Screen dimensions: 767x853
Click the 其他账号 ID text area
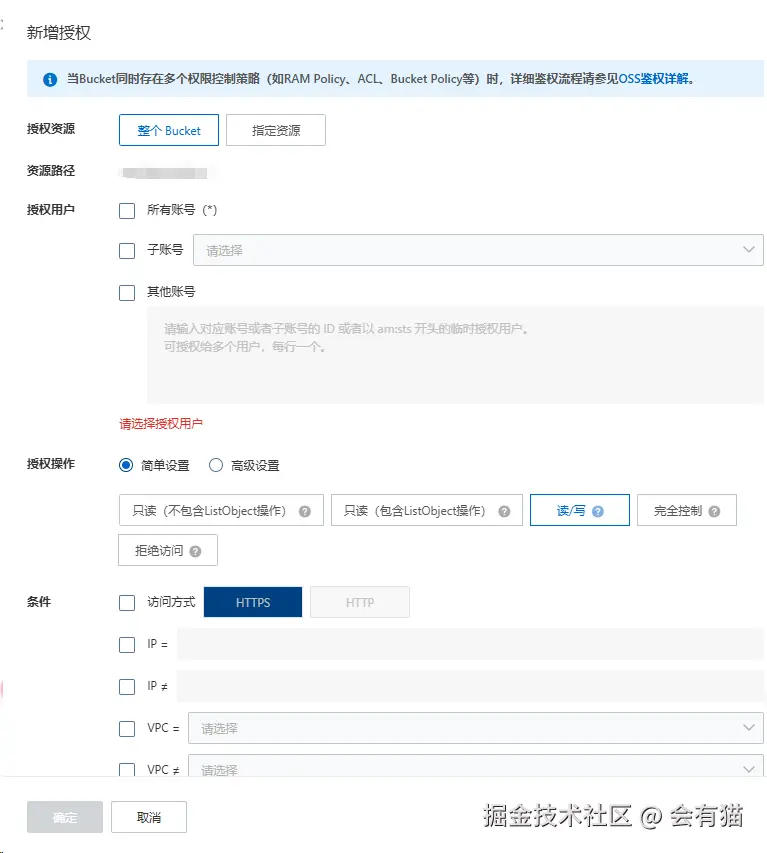(x=455, y=355)
